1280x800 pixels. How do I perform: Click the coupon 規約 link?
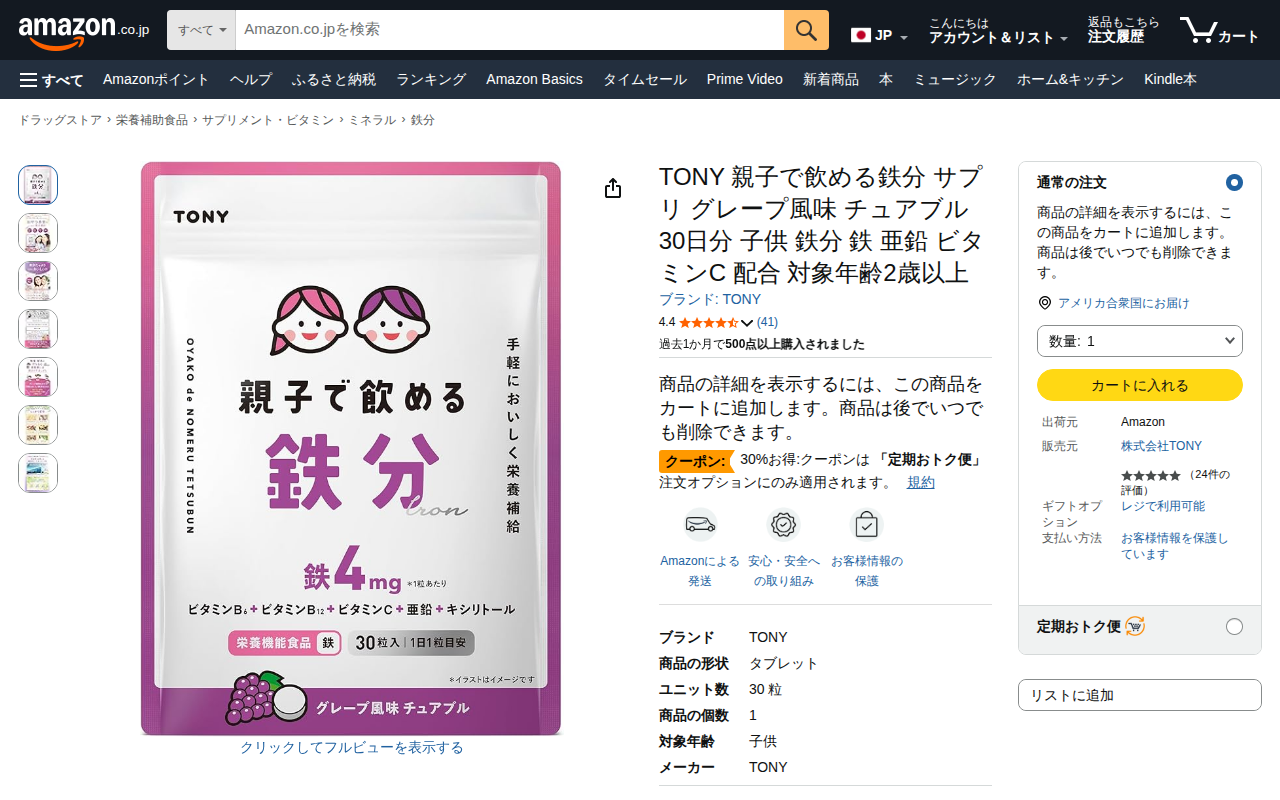click(x=921, y=483)
